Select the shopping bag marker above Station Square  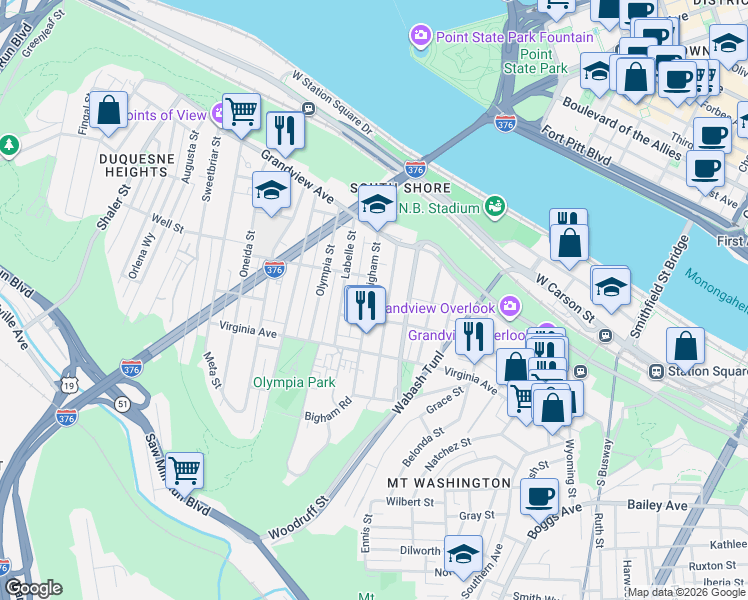click(x=686, y=349)
